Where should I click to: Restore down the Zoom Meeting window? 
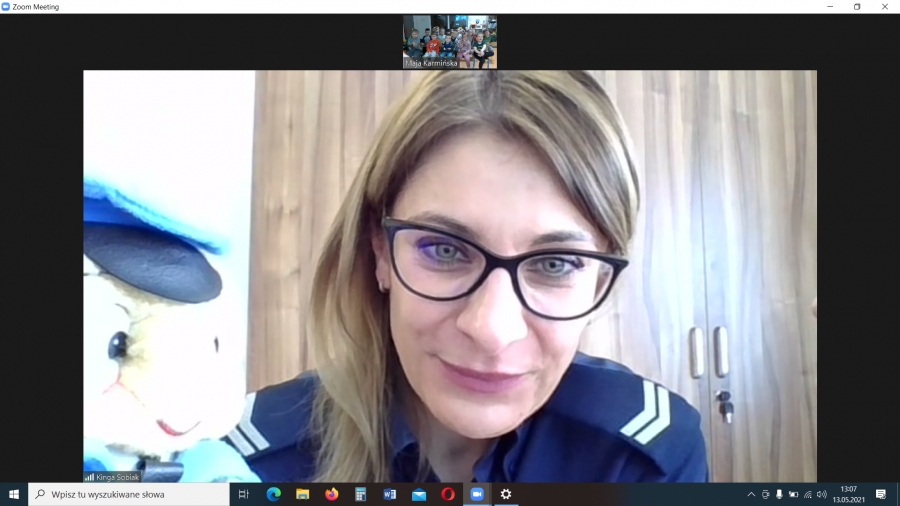point(857,7)
